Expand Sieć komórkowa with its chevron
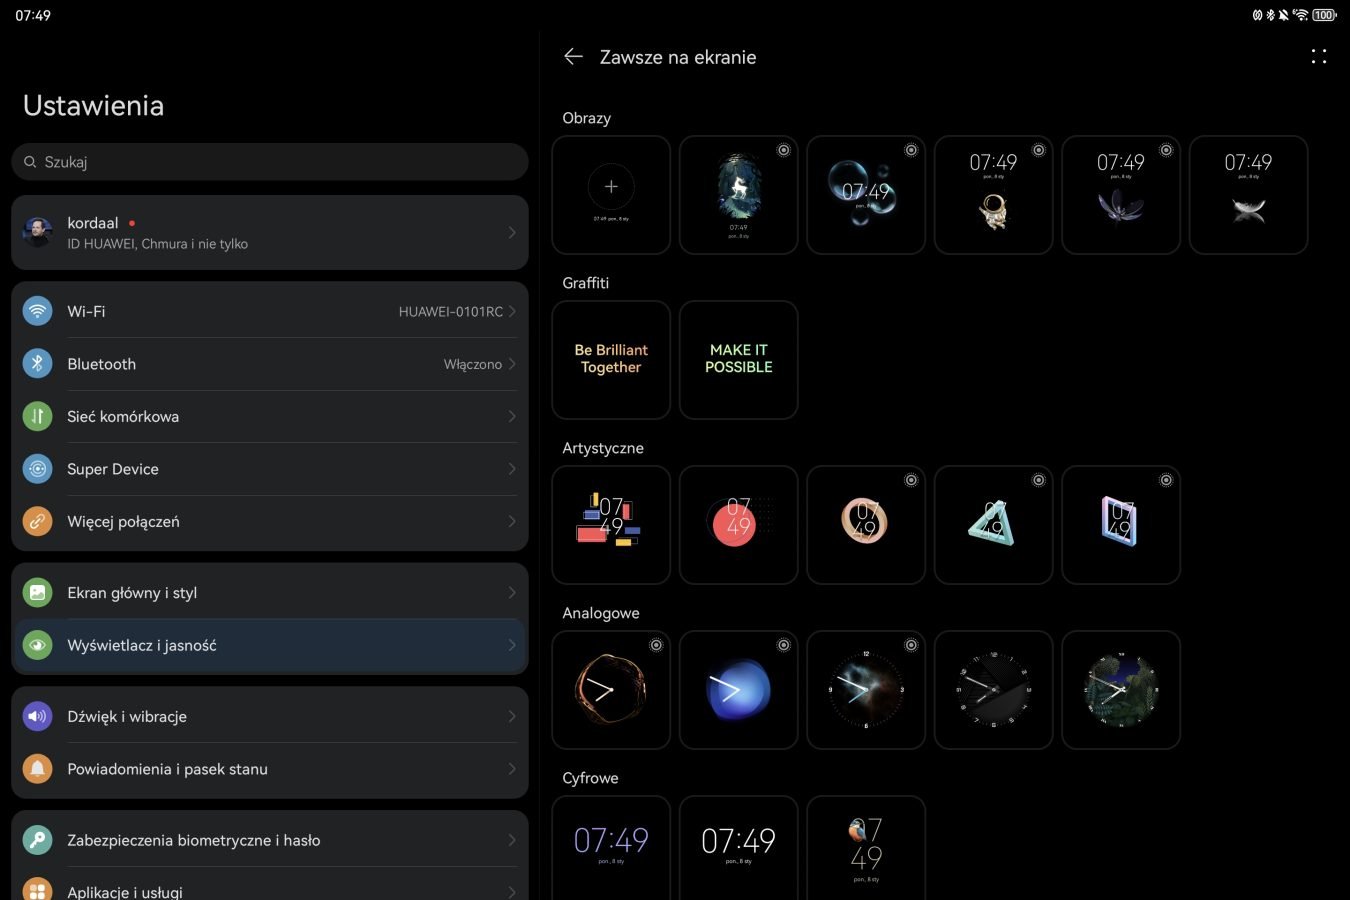This screenshot has height=900, width=1350. click(x=511, y=416)
